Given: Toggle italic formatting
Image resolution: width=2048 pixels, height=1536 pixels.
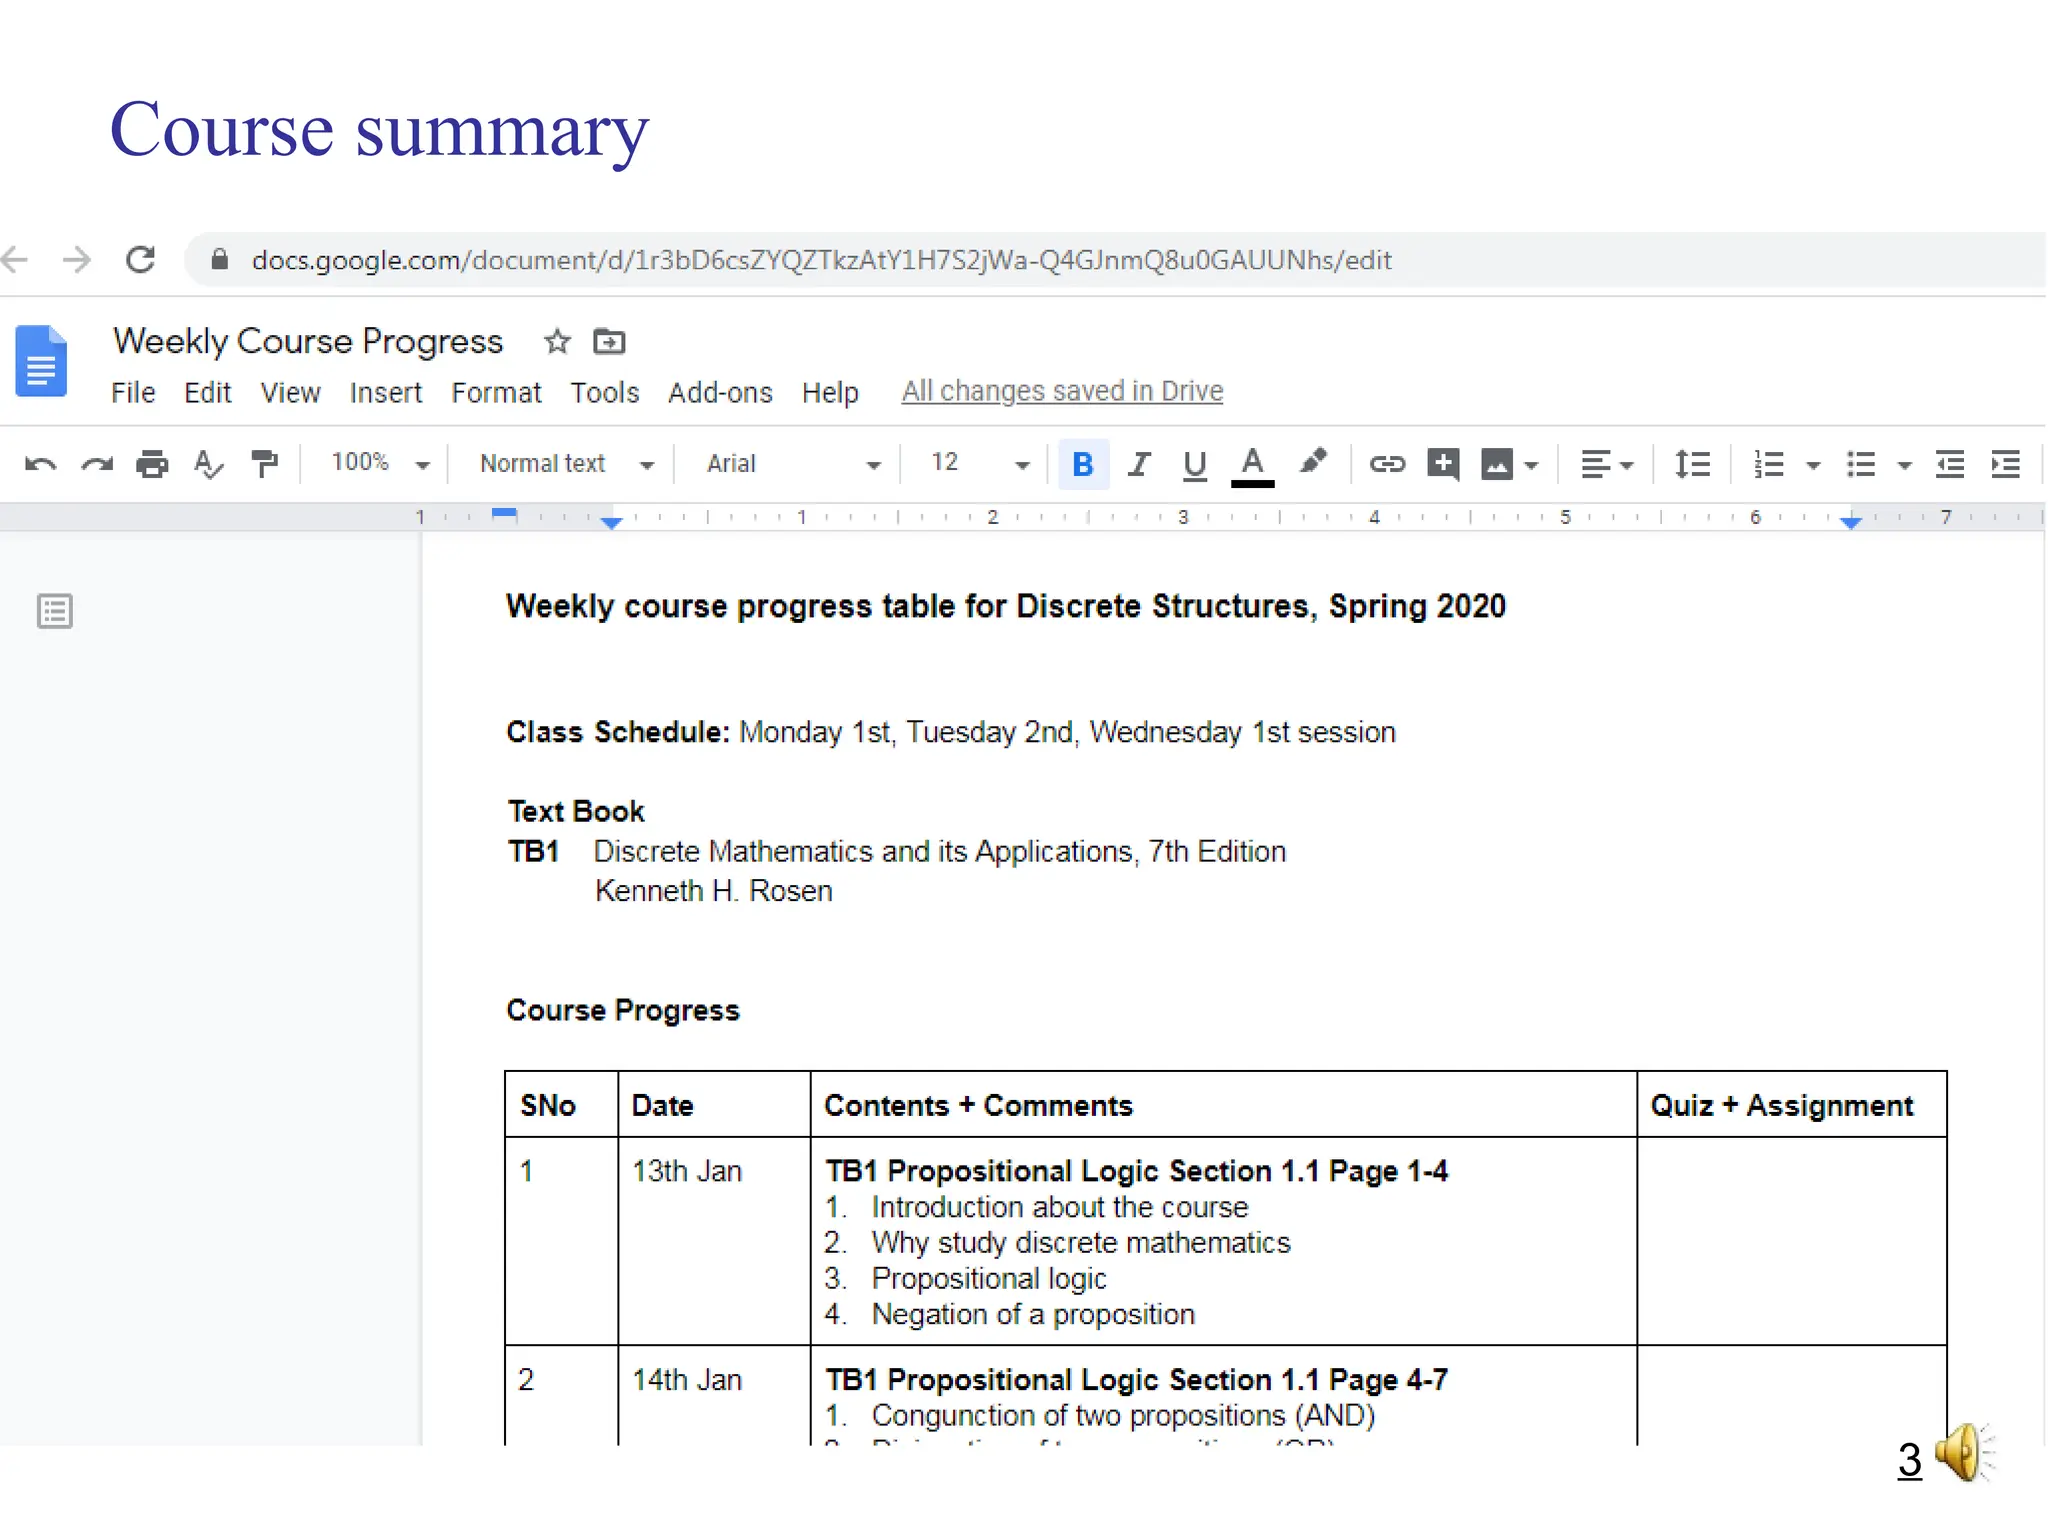Looking at the screenshot, I should [1138, 464].
